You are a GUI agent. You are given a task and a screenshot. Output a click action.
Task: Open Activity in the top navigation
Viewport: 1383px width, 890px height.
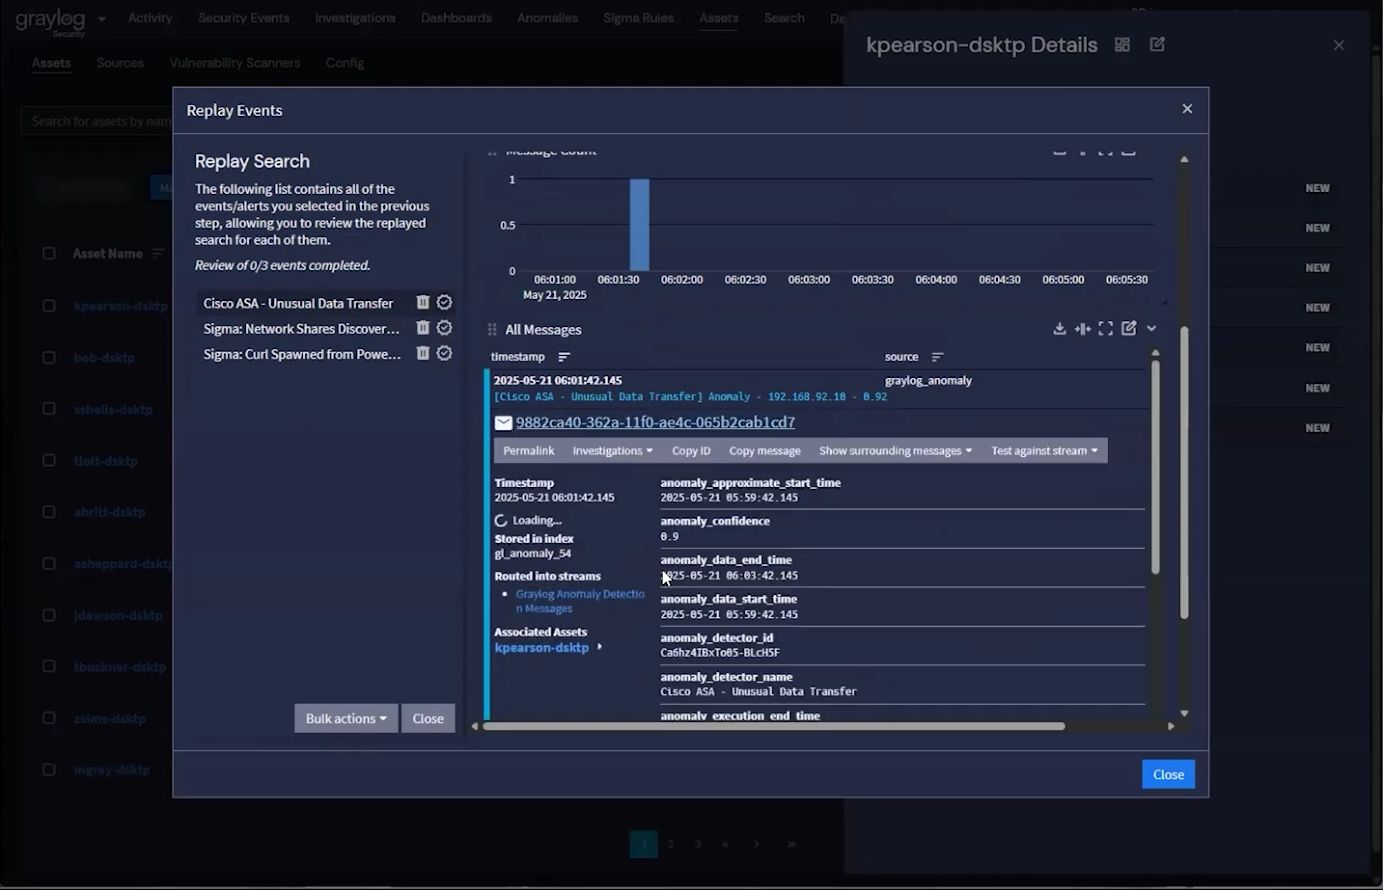click(150, 18)
